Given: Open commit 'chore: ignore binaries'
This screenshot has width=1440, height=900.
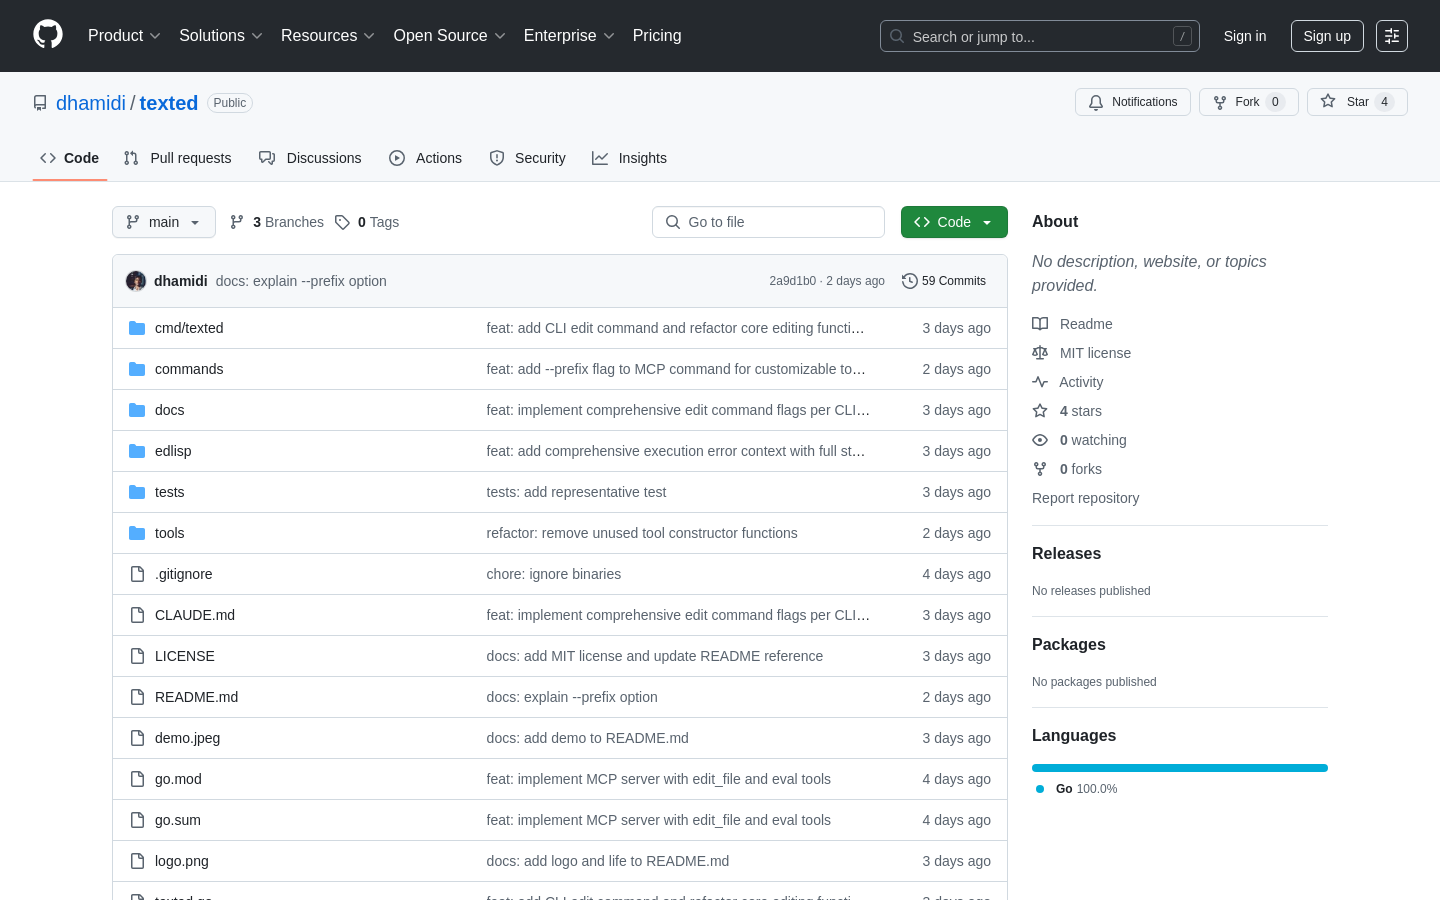Looking at the screenshot, I should (x=554, y=574).
